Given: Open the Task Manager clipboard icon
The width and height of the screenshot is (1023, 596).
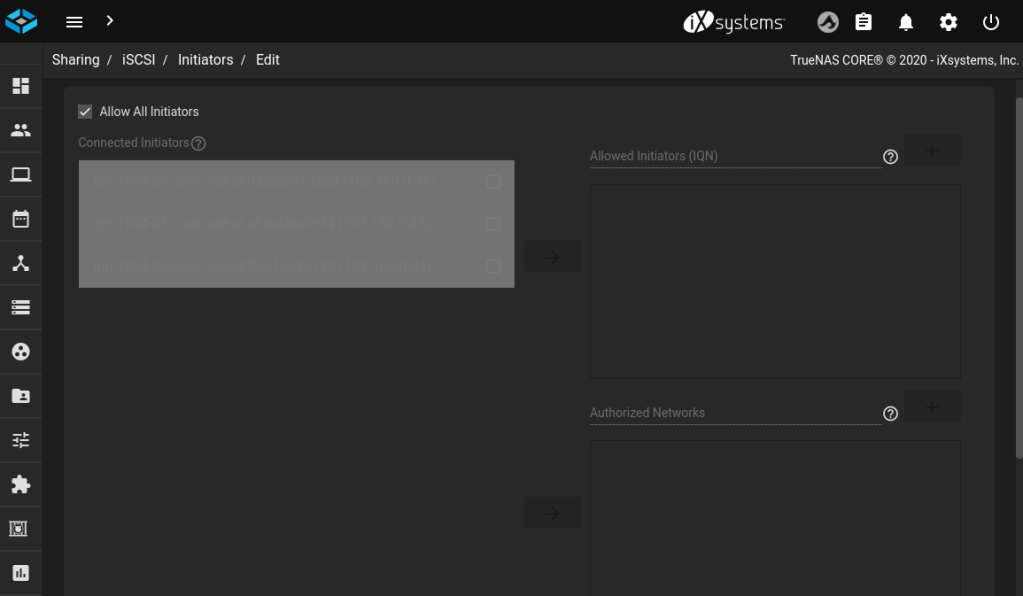Looking at the screenshot, I should click(x=864, y=22).
